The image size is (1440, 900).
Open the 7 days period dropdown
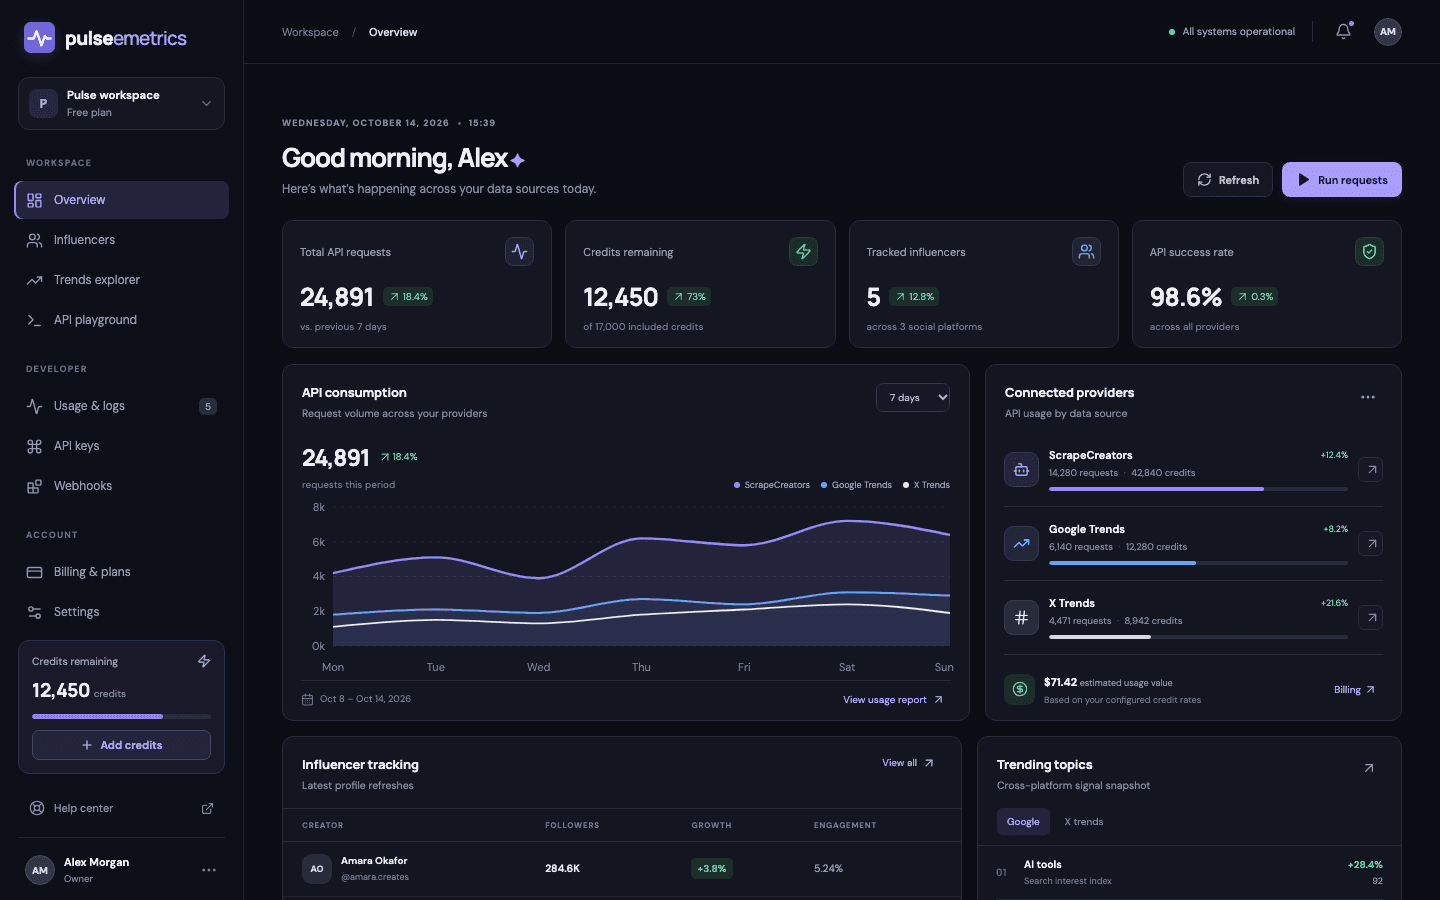click(x=913, y=397)
